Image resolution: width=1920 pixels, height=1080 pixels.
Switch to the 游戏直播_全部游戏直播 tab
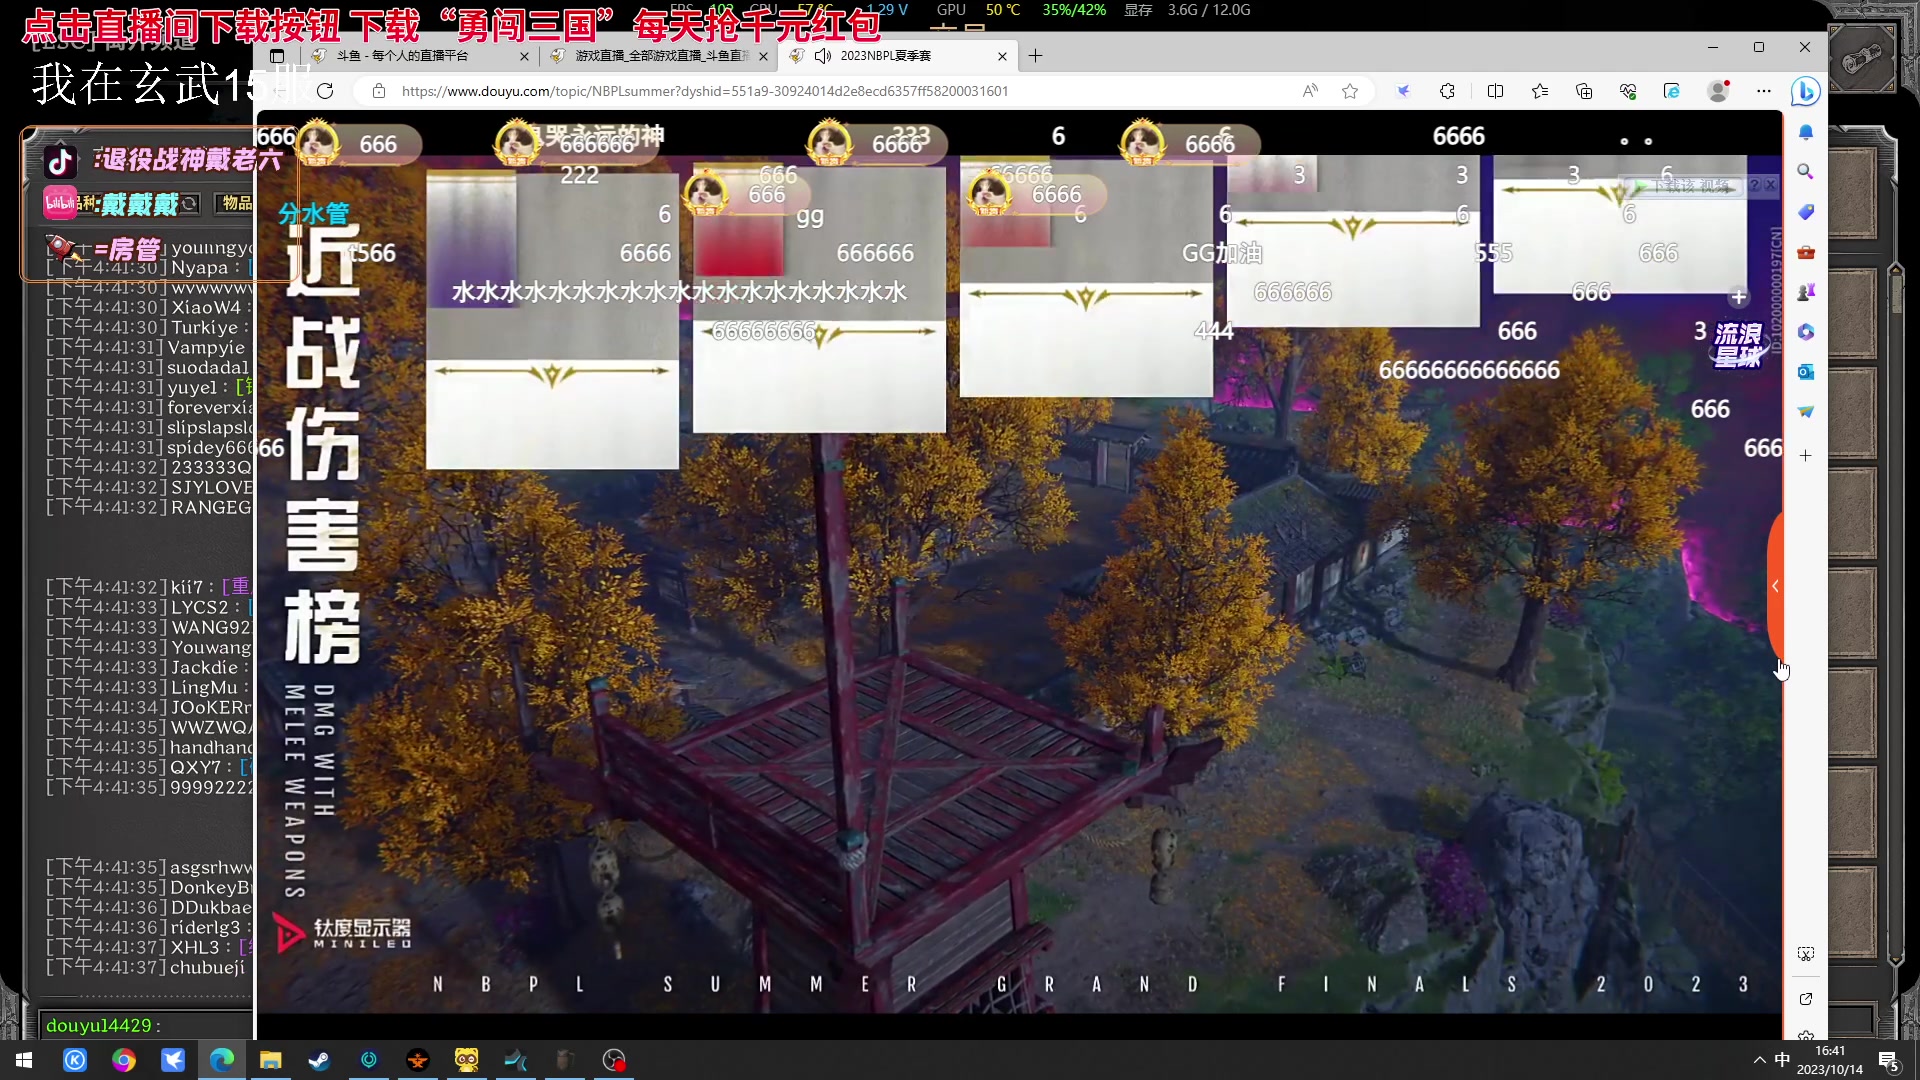tap(660, 56)
